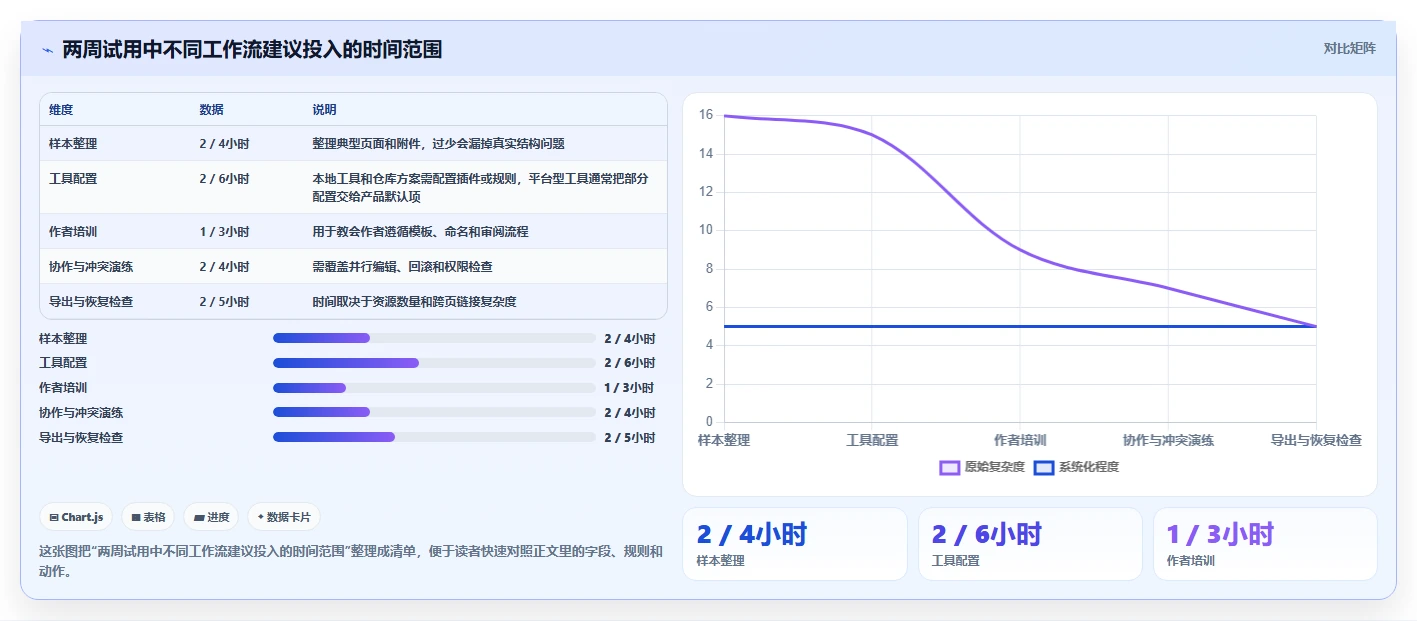Click the 导出与恢复检查 progress bar
Screen dimensions: 1417x621
point(434,437)
